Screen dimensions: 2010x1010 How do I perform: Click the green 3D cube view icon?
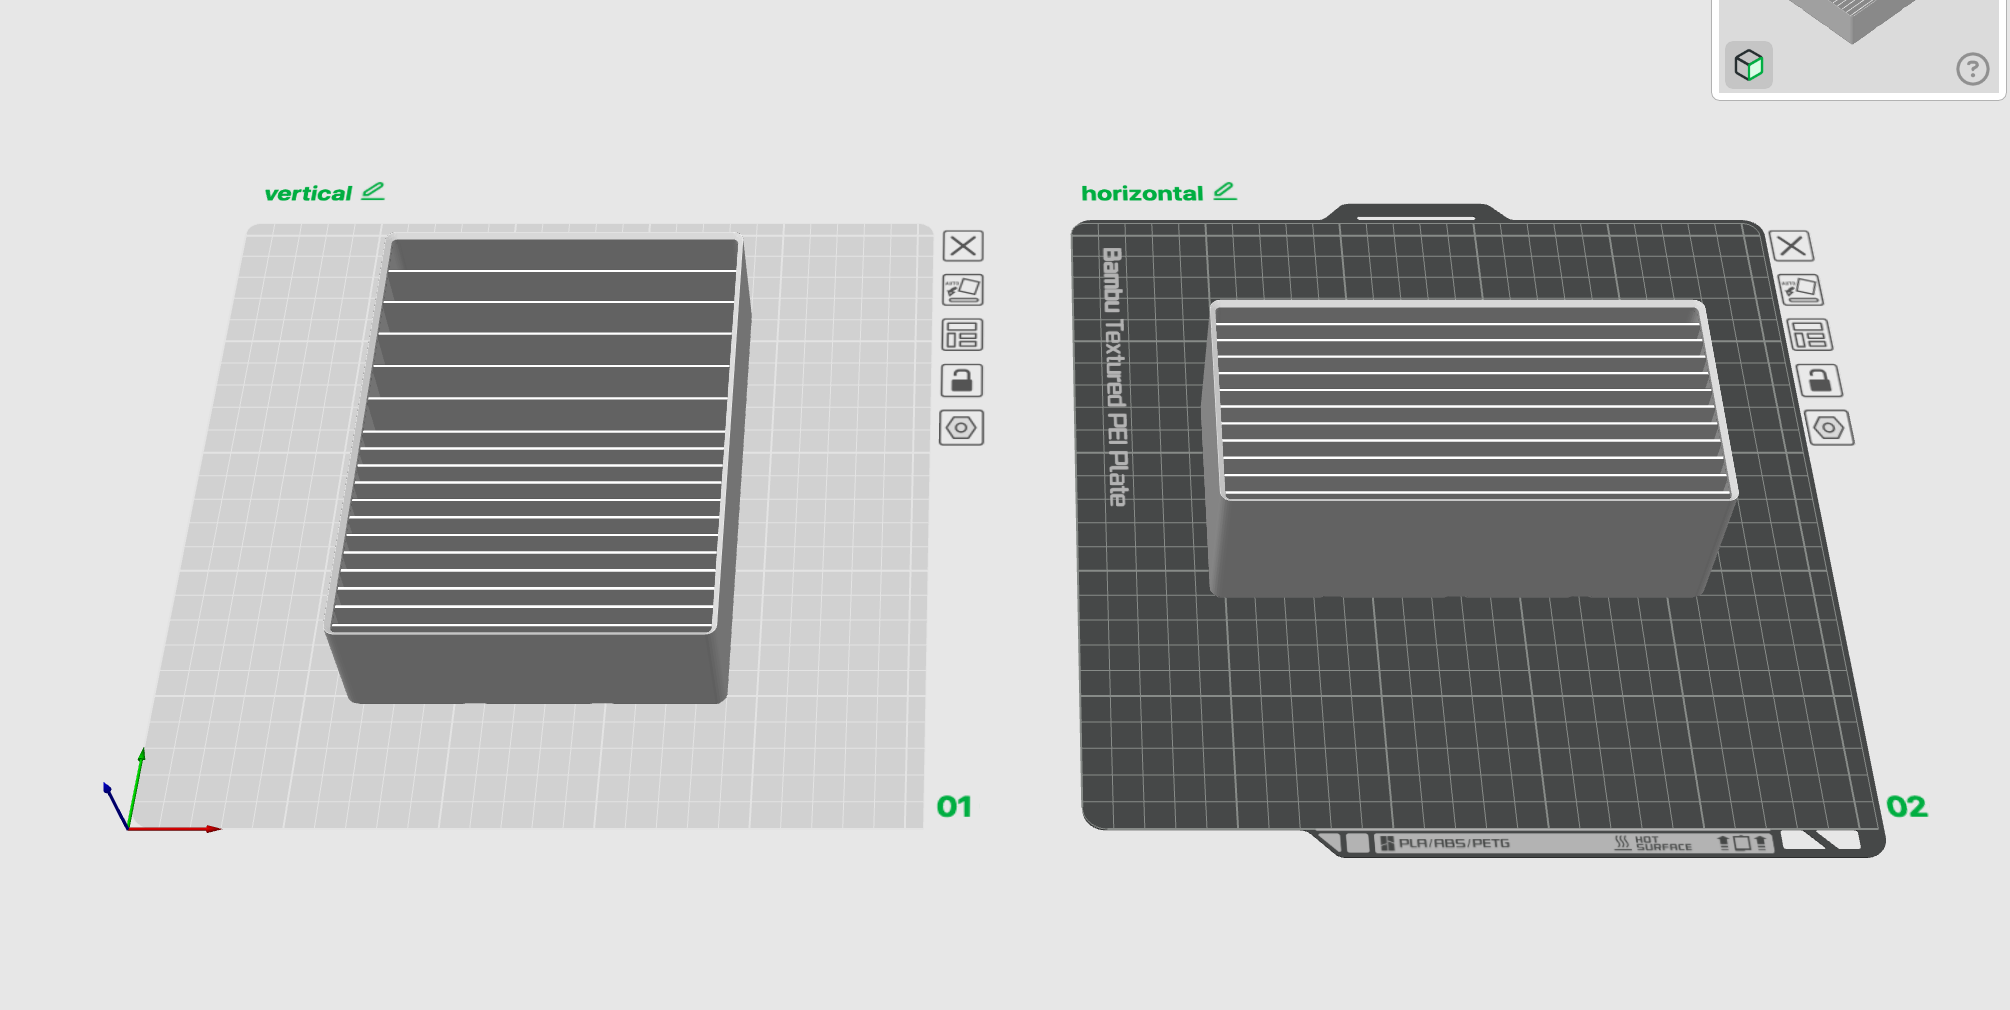click(1748, 66)
